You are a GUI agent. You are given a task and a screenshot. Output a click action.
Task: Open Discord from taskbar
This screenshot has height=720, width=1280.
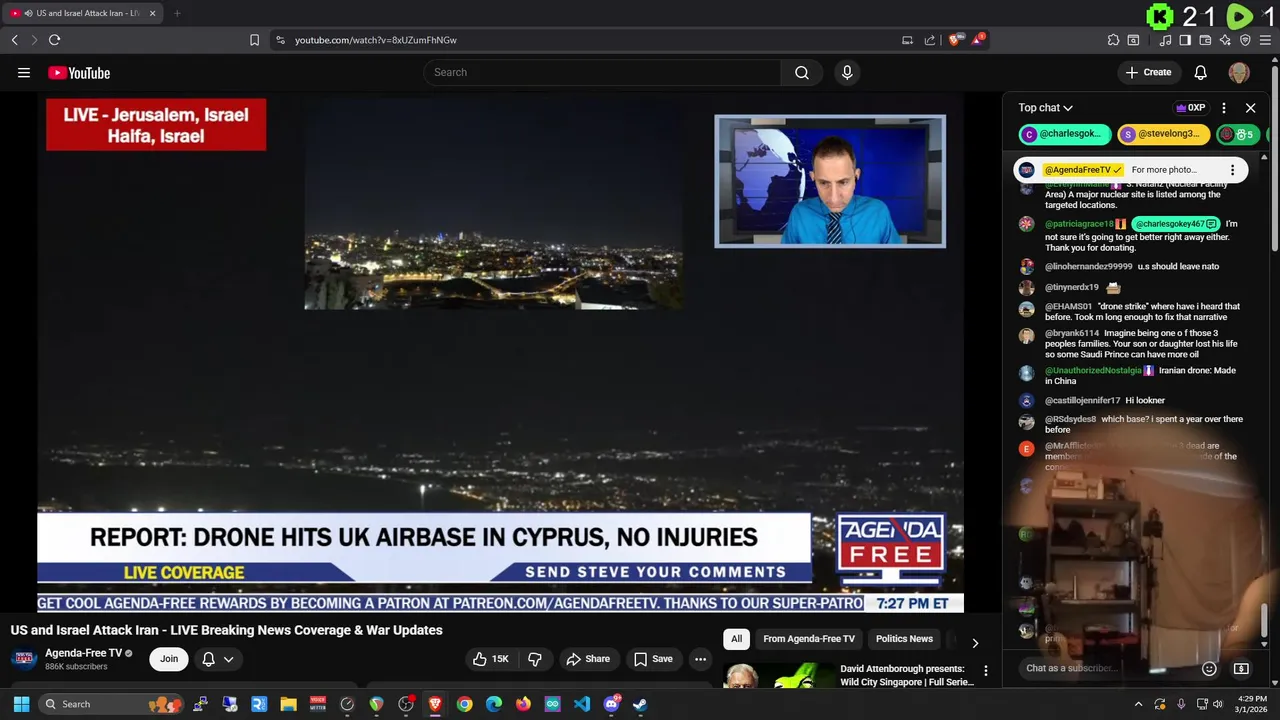coord(611,704)
